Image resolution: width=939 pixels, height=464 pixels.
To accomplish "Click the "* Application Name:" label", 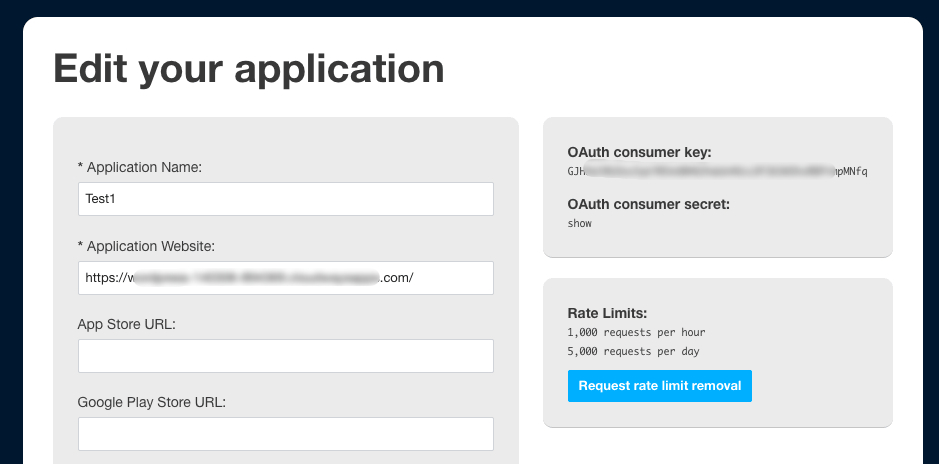I will point(140,168).
